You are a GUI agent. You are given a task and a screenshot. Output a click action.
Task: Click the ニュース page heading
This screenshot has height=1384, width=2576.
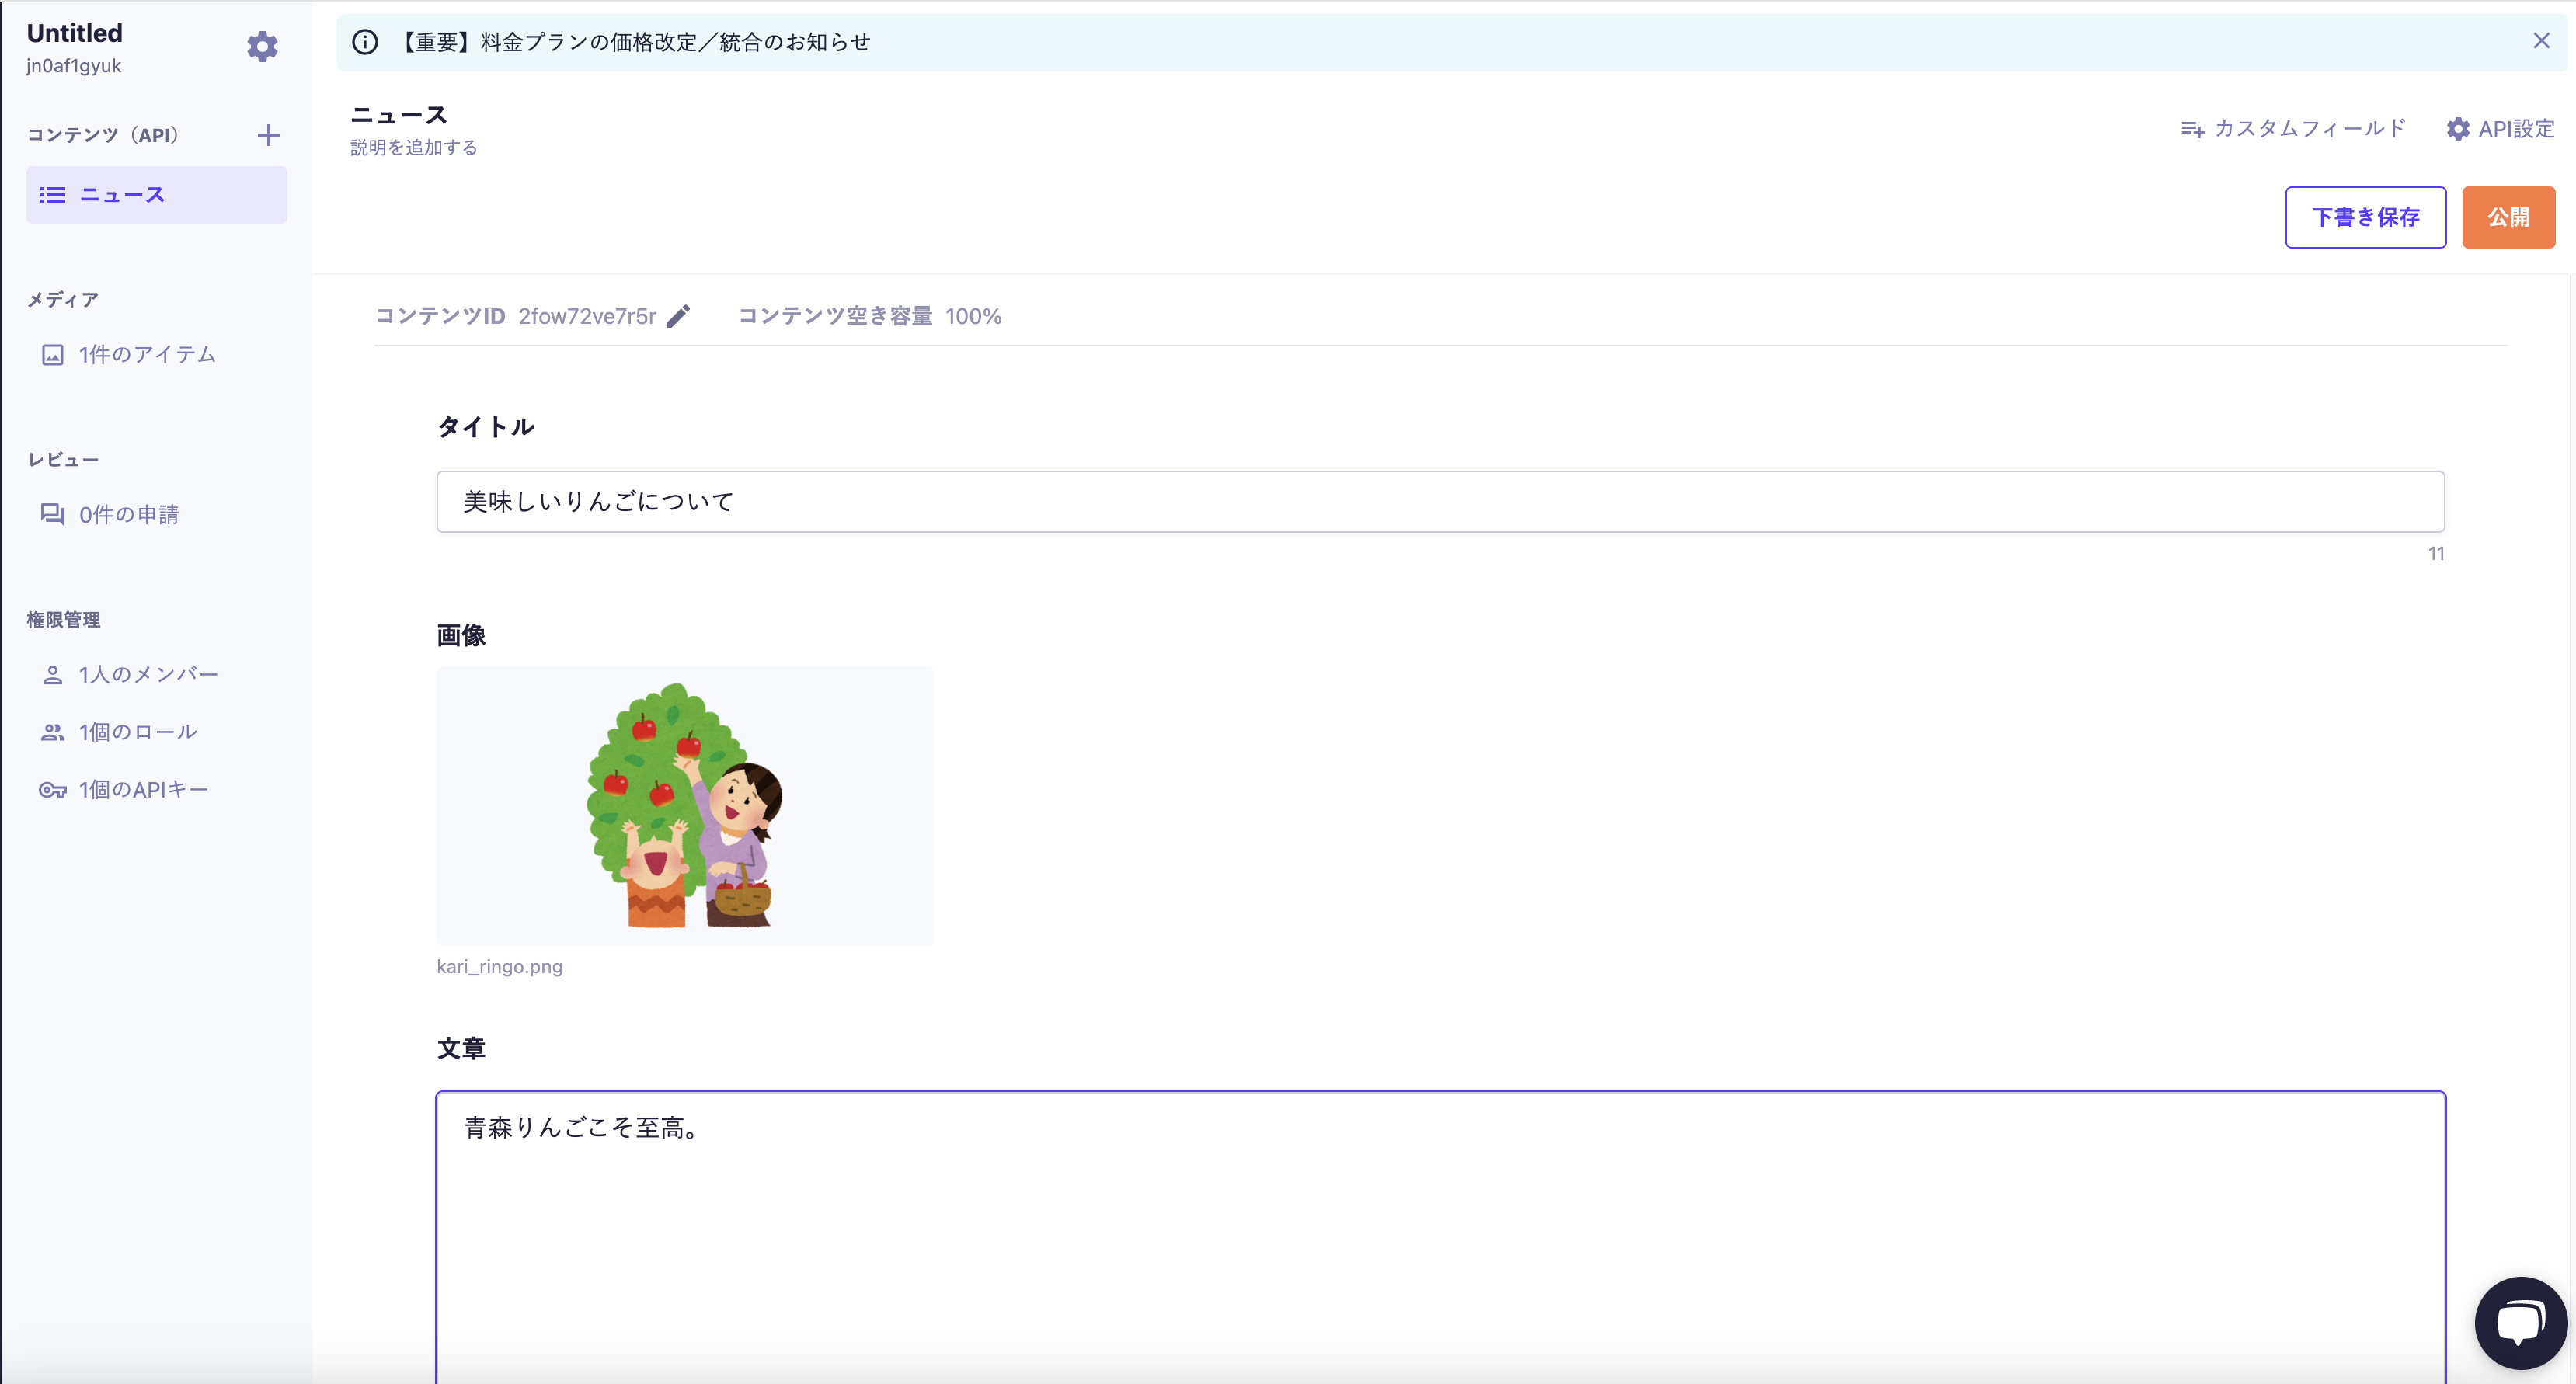click(398, 115)
